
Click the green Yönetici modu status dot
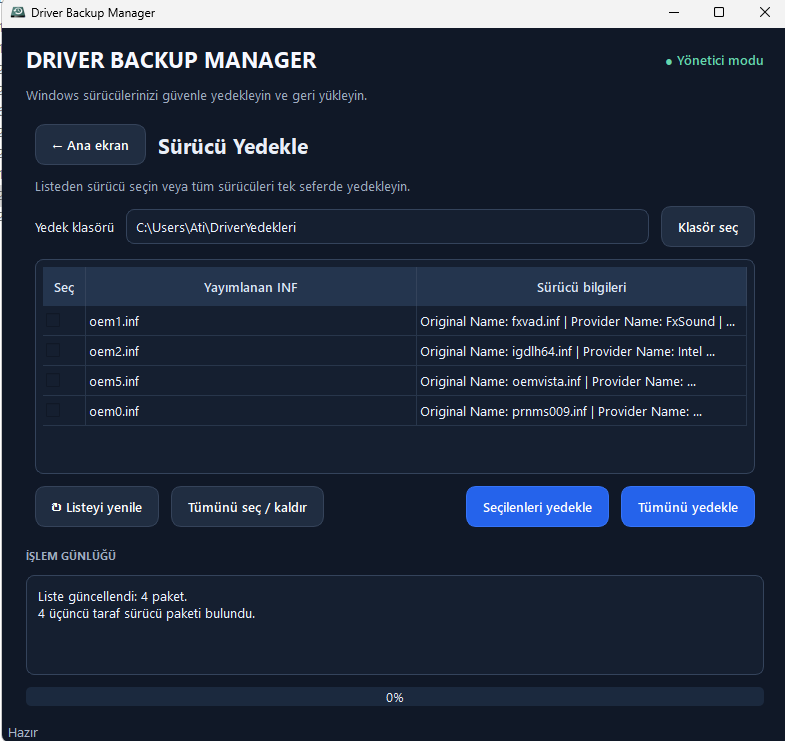pos(669,62)
